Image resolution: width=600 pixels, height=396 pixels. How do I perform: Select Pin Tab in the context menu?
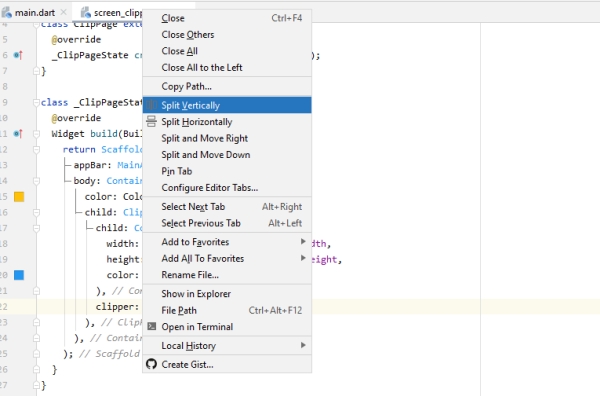227,171
